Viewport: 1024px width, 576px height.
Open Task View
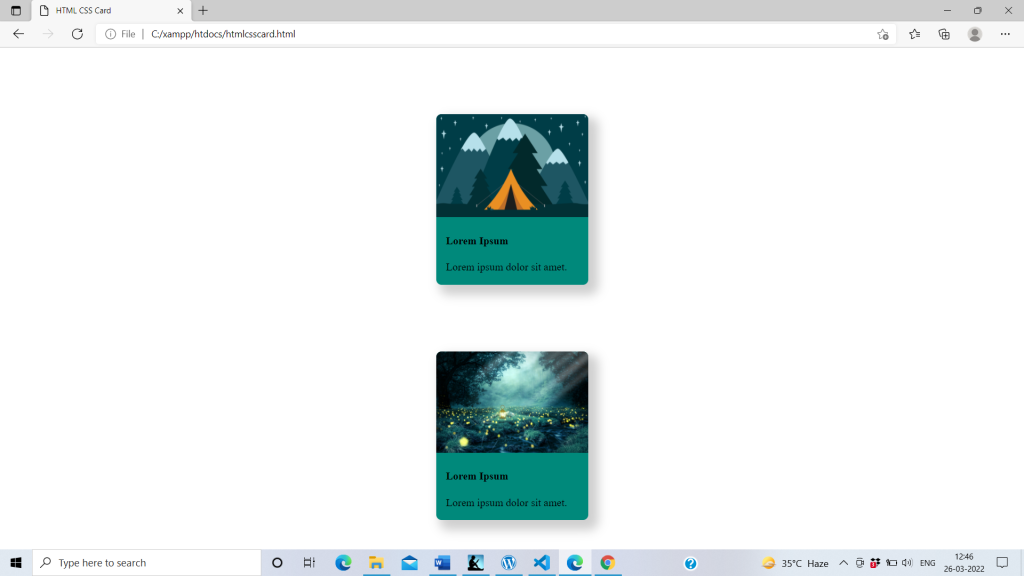click(x=310, y=562)
